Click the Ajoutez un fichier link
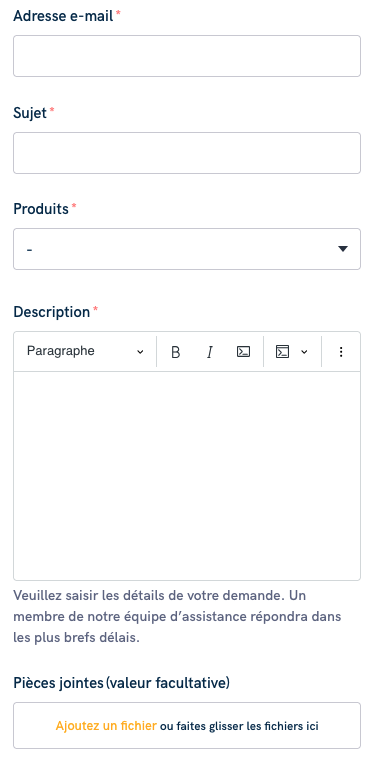Viewport: 378px width, 760px height. 106,726
